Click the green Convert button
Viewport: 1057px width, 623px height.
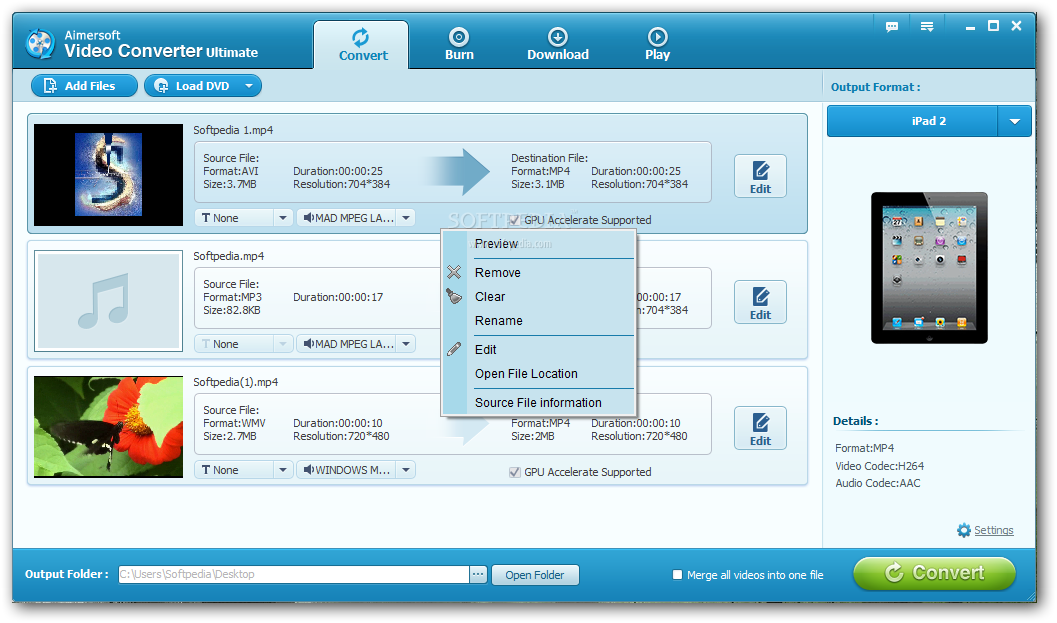933,573
